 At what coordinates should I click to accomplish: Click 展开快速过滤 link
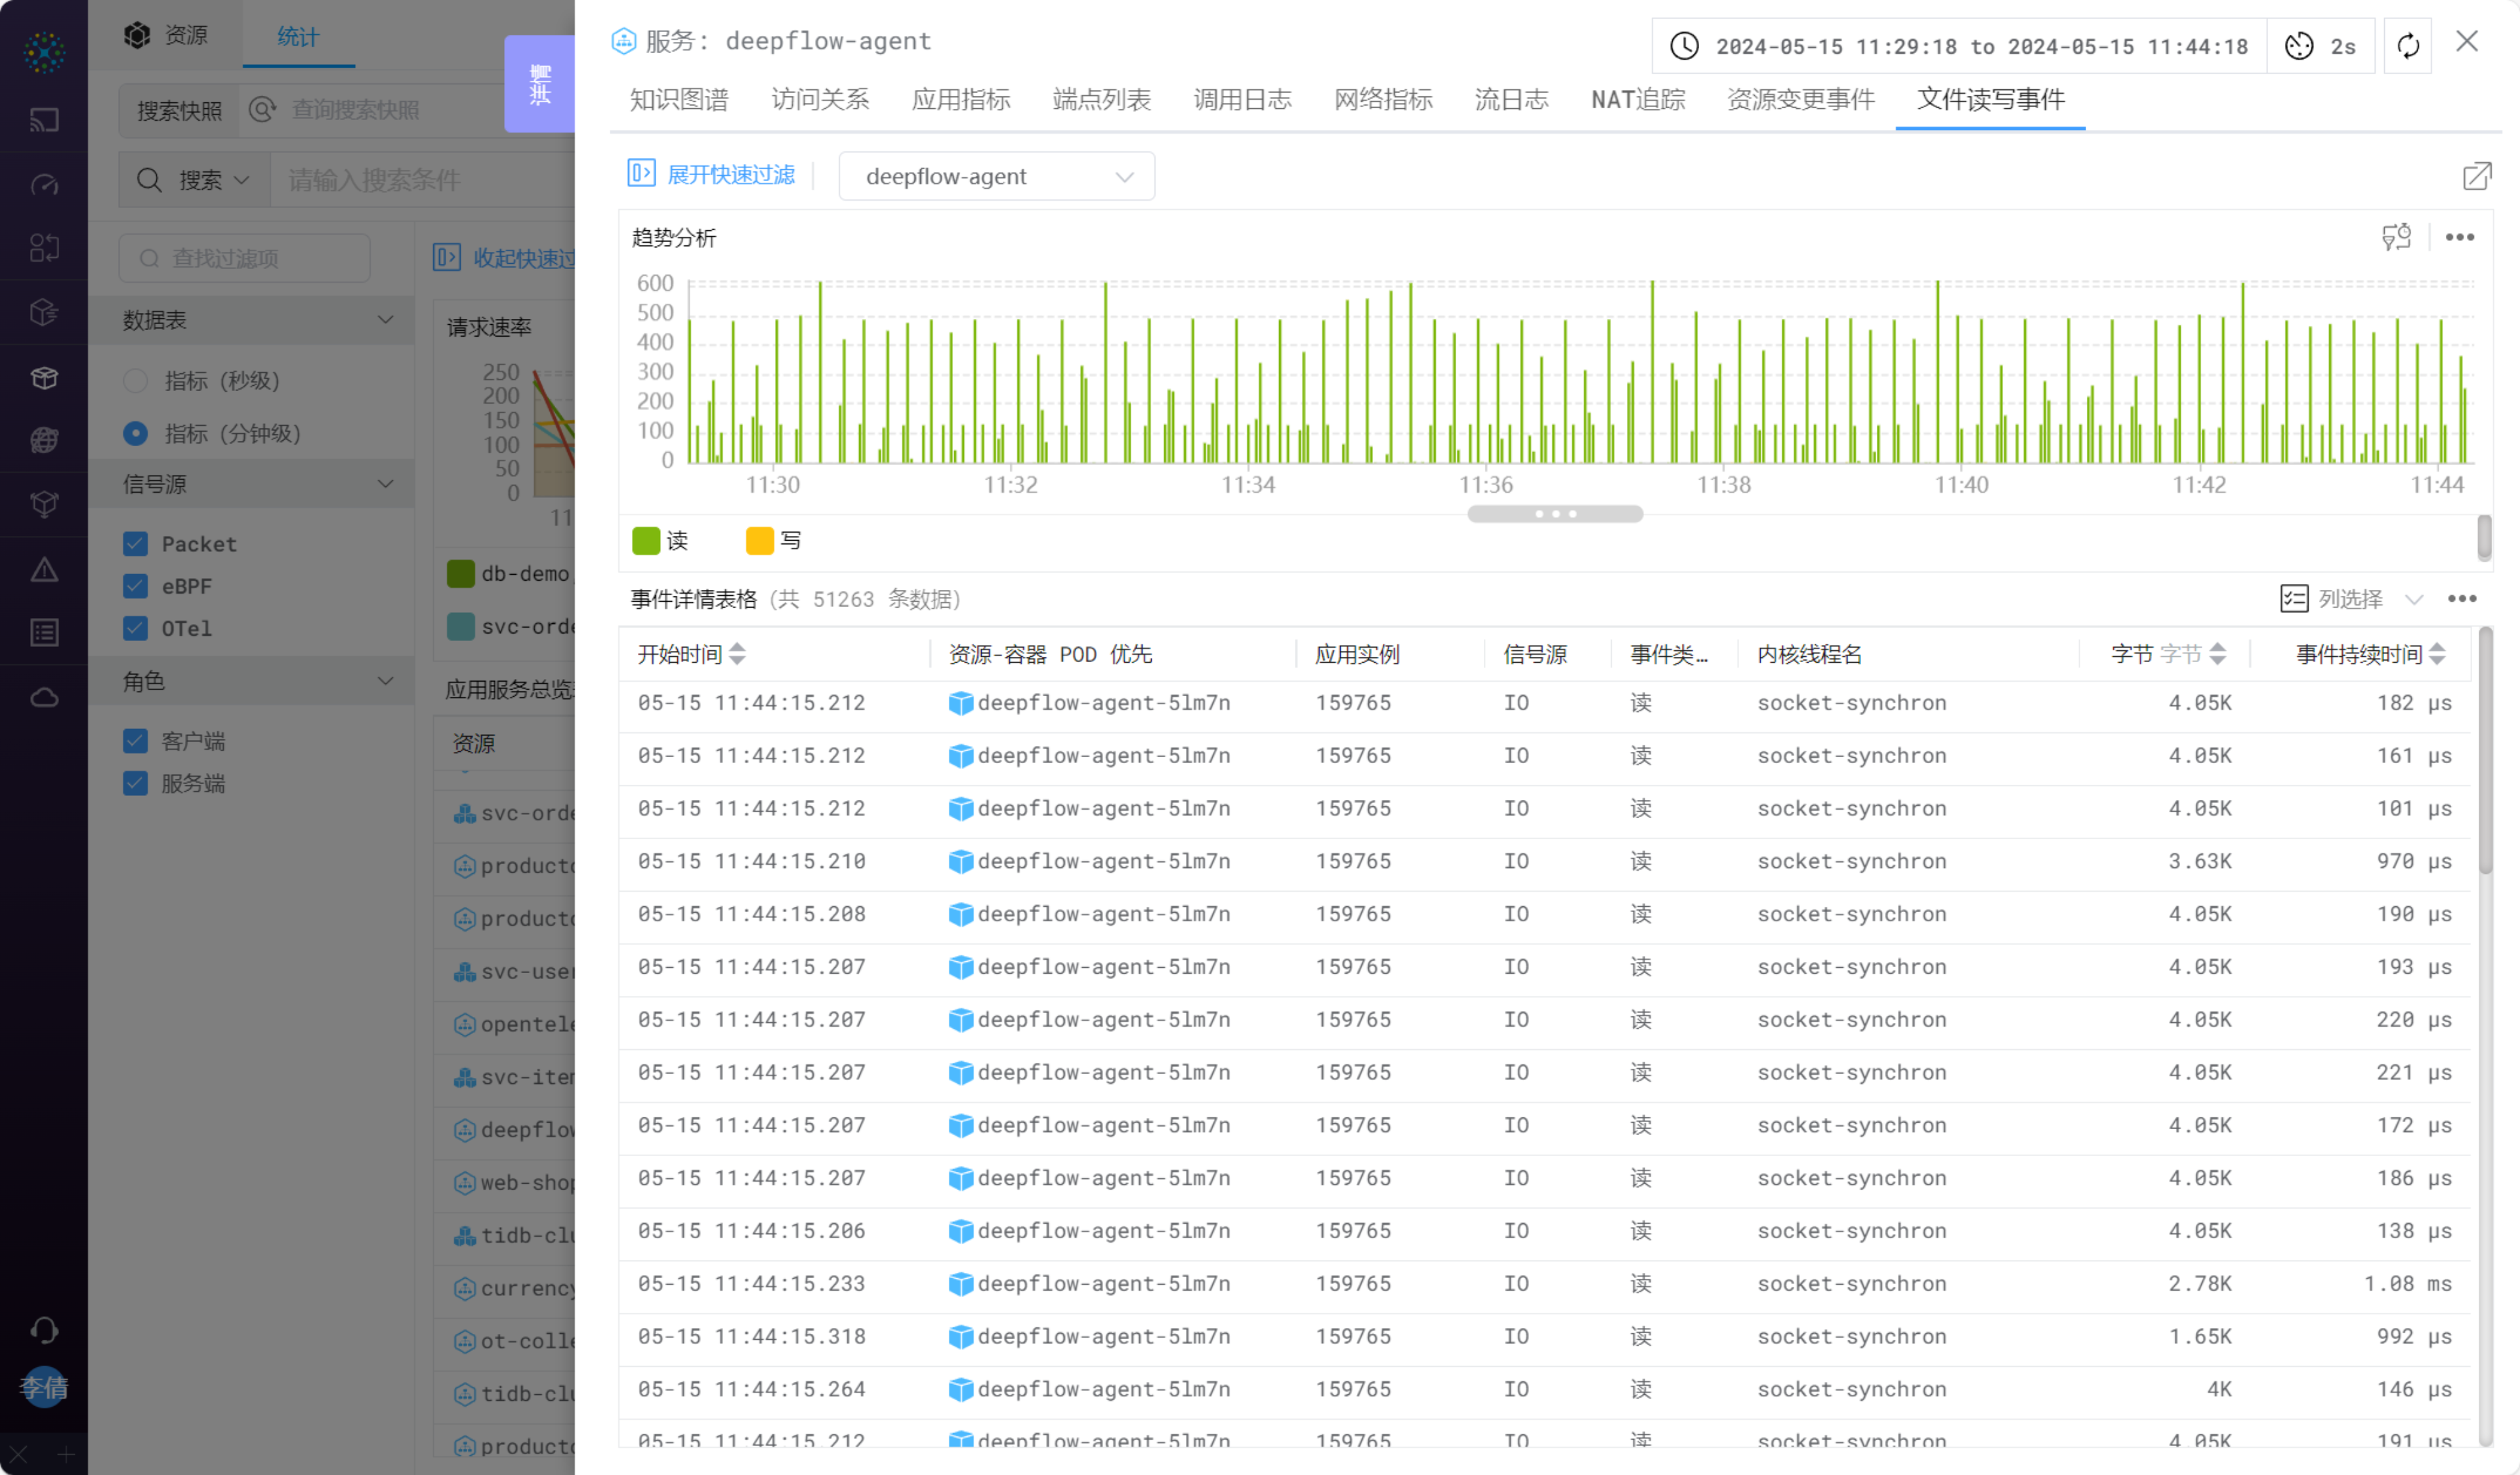[x=730, y=174]
